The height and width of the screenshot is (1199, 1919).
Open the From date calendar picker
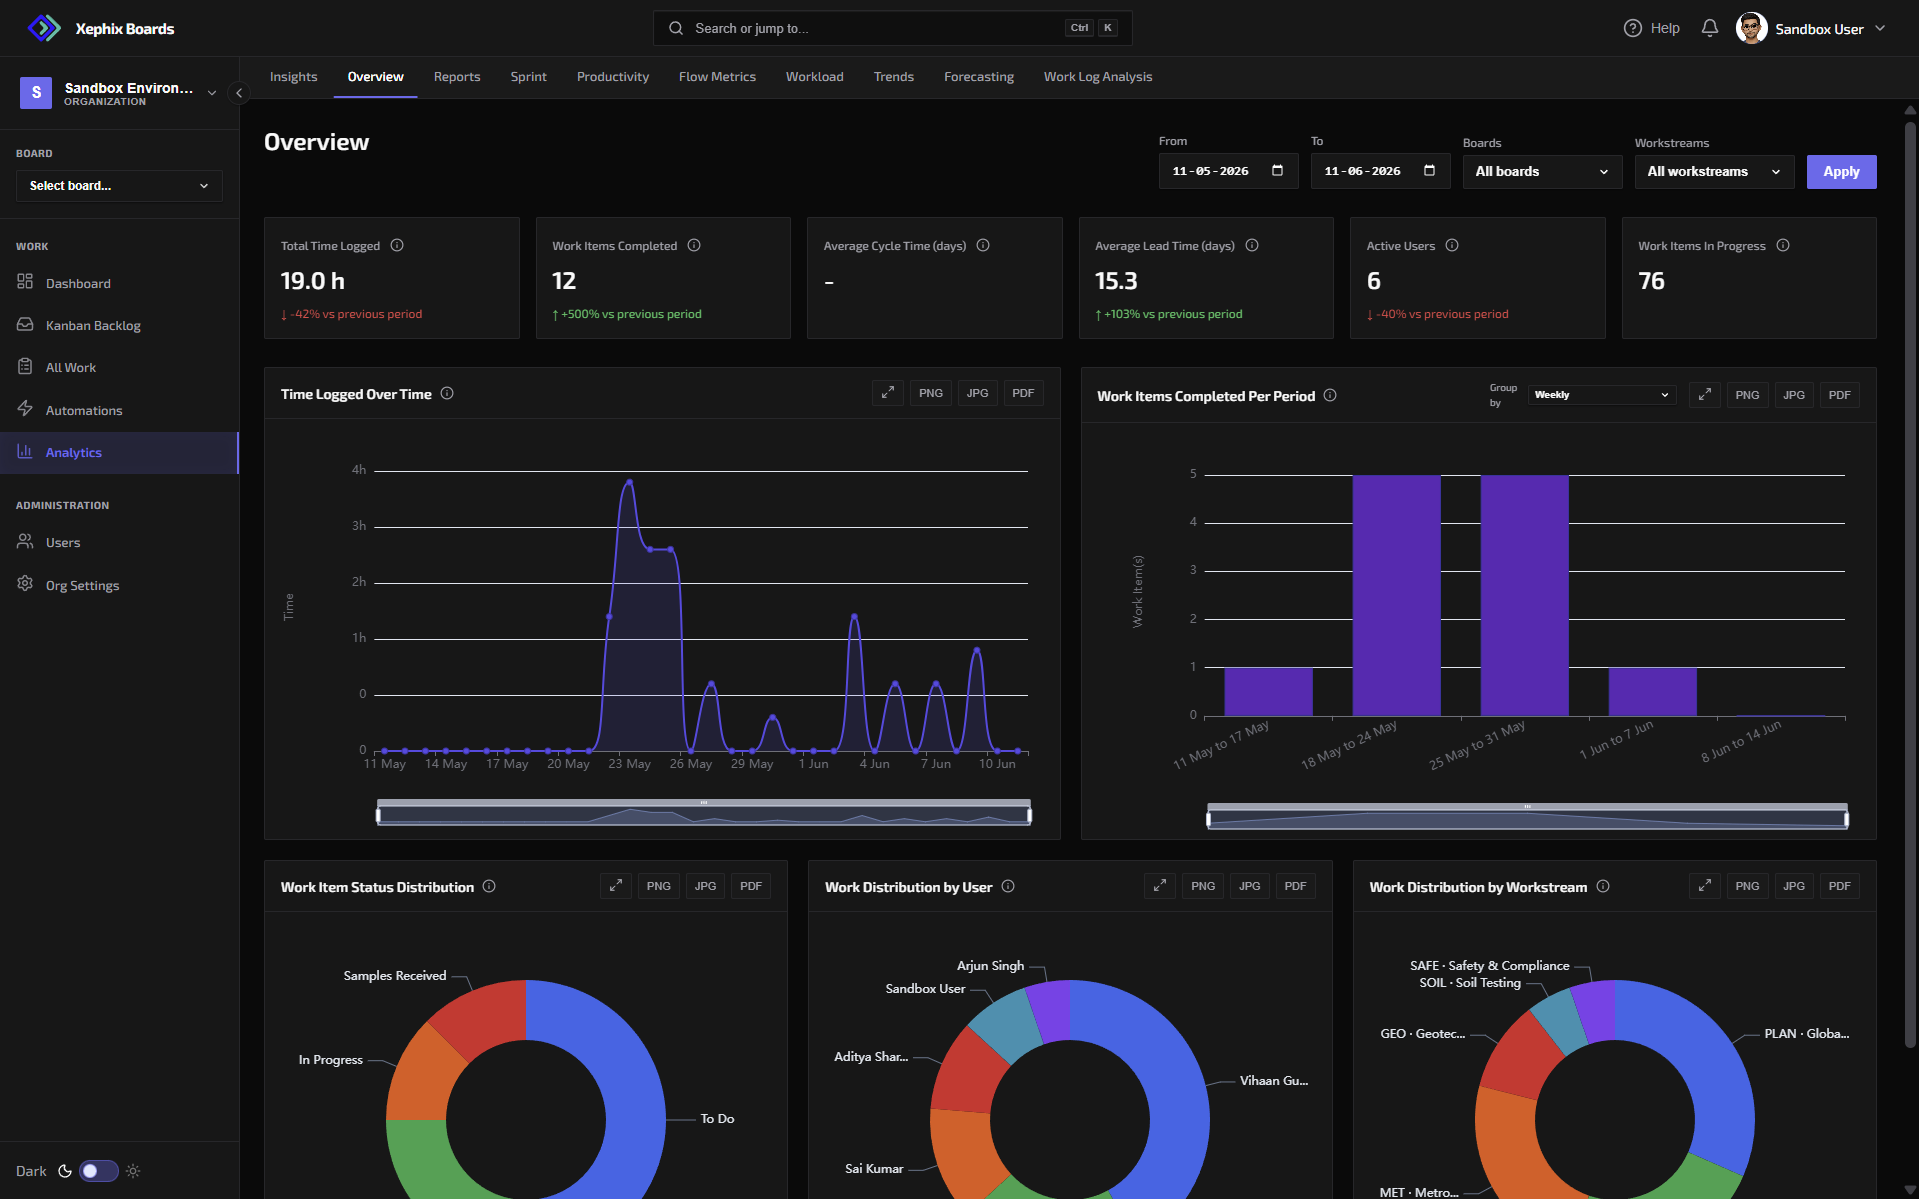click(x=1277, y=170)
